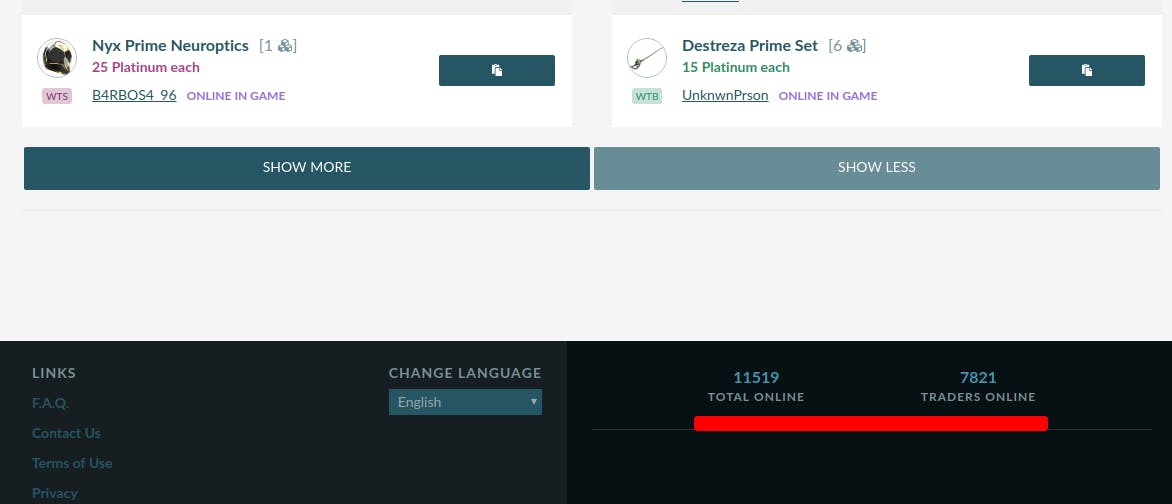The width and height of the screenshot is (1172, 504).
Task: Open the Privacy footer link
Action: pos(55,493)
